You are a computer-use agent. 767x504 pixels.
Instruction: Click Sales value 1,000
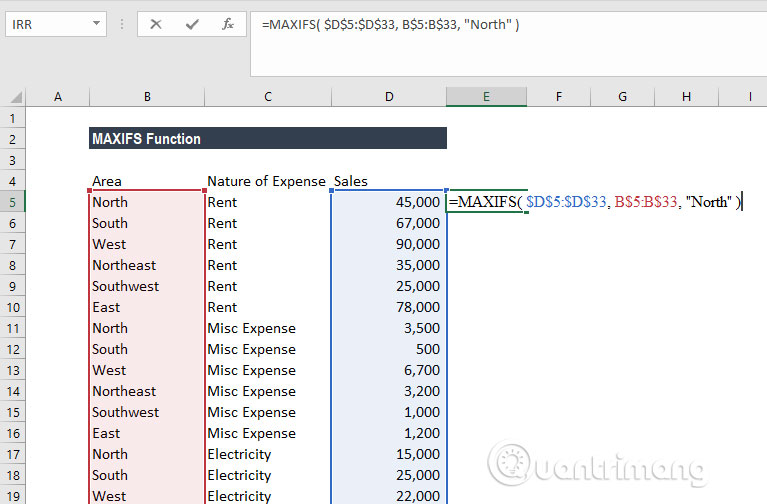(422, 412)
